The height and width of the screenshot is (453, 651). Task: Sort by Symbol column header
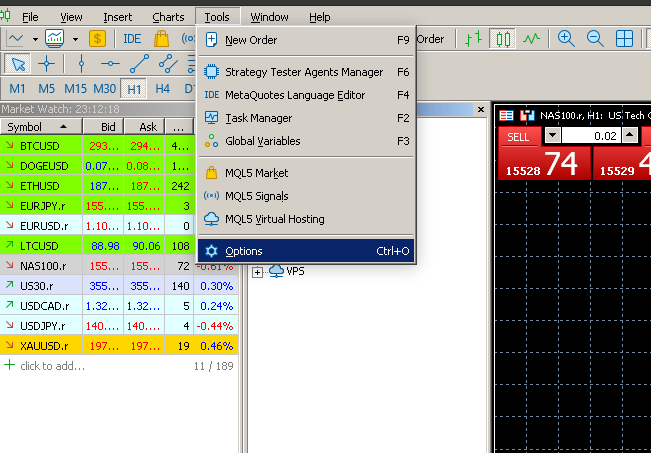coord(41,127)
